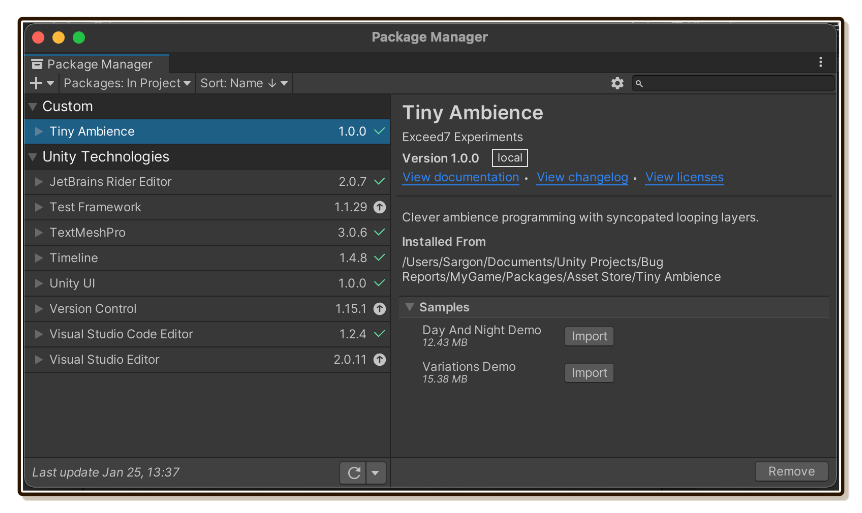Collapse the Custom group
This screenshot has width=862, height=513.
point(33,106)
